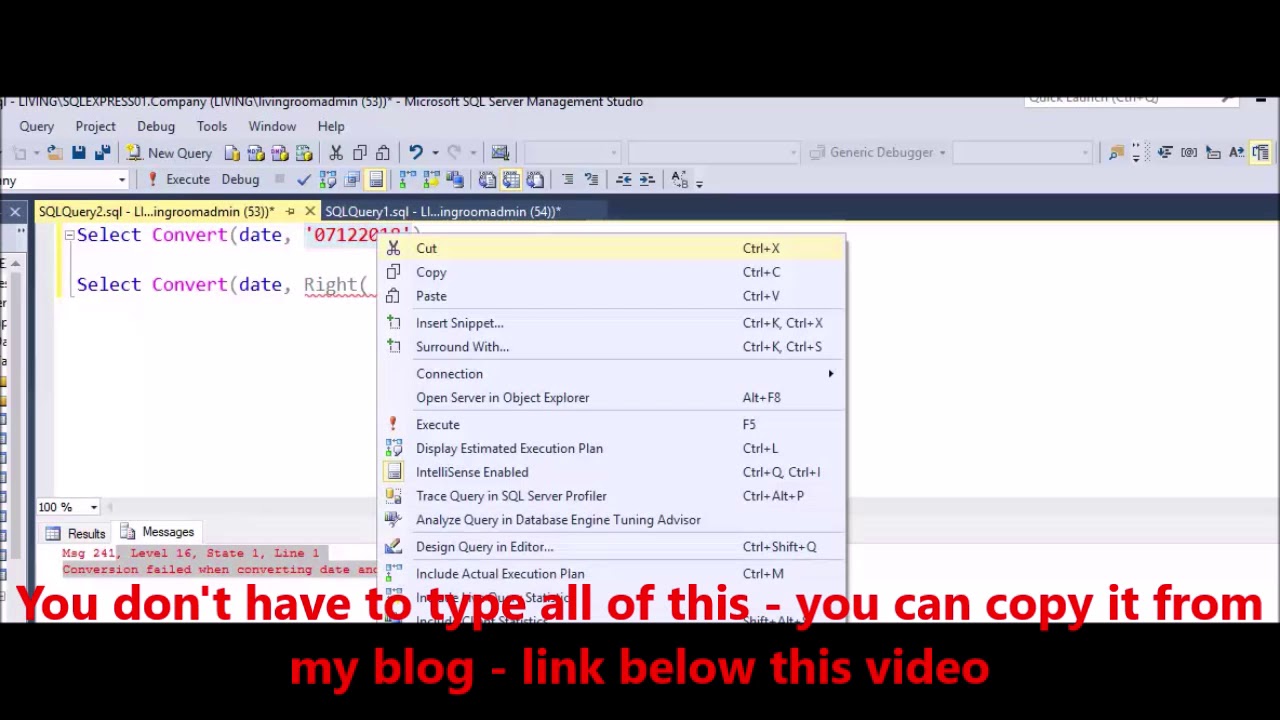Click the Comment out selected lines icon

(567, 180)
